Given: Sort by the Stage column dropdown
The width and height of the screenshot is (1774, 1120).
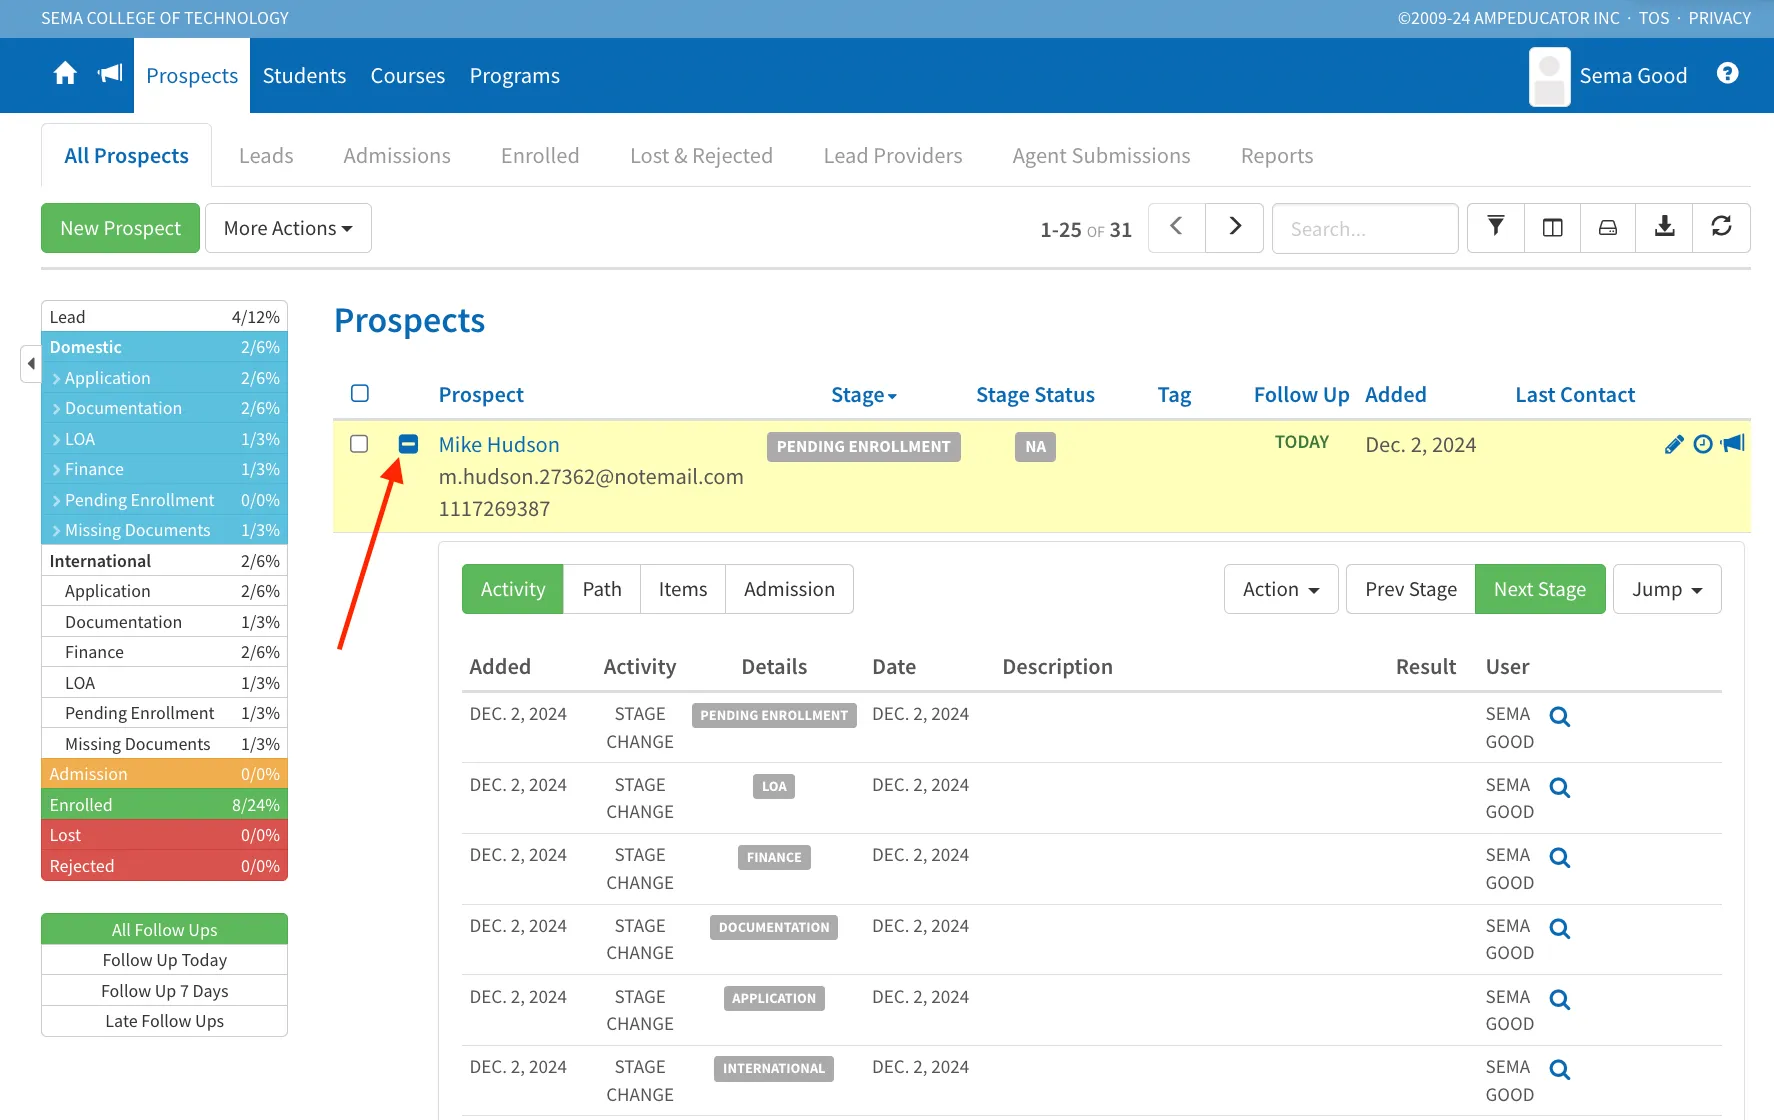Looking at the screenshot, I should pos(864,395).
